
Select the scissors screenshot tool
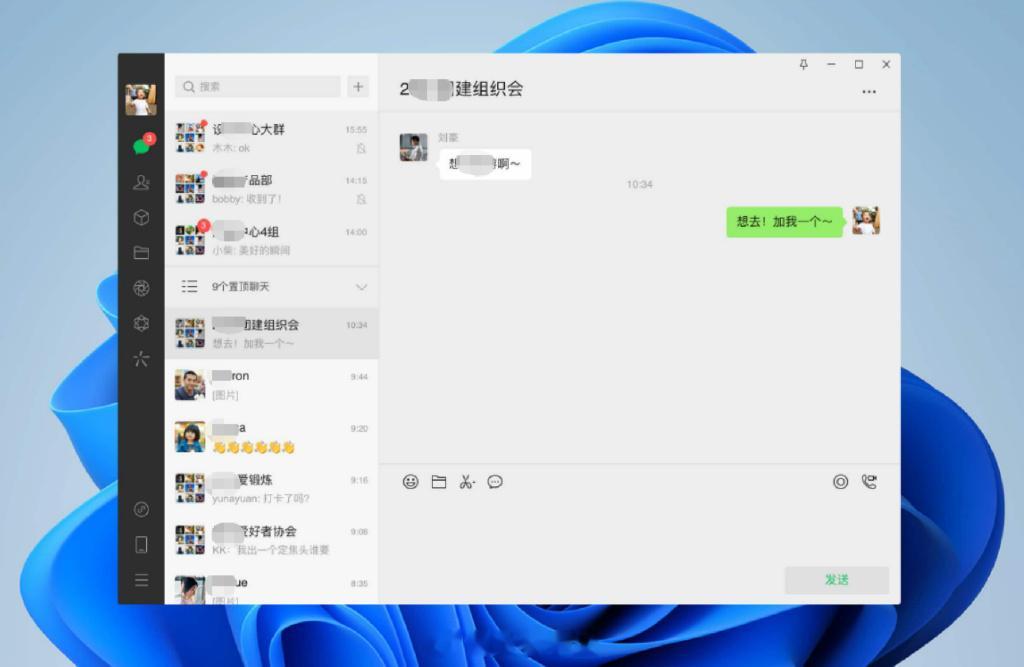(x=465, y=481)
